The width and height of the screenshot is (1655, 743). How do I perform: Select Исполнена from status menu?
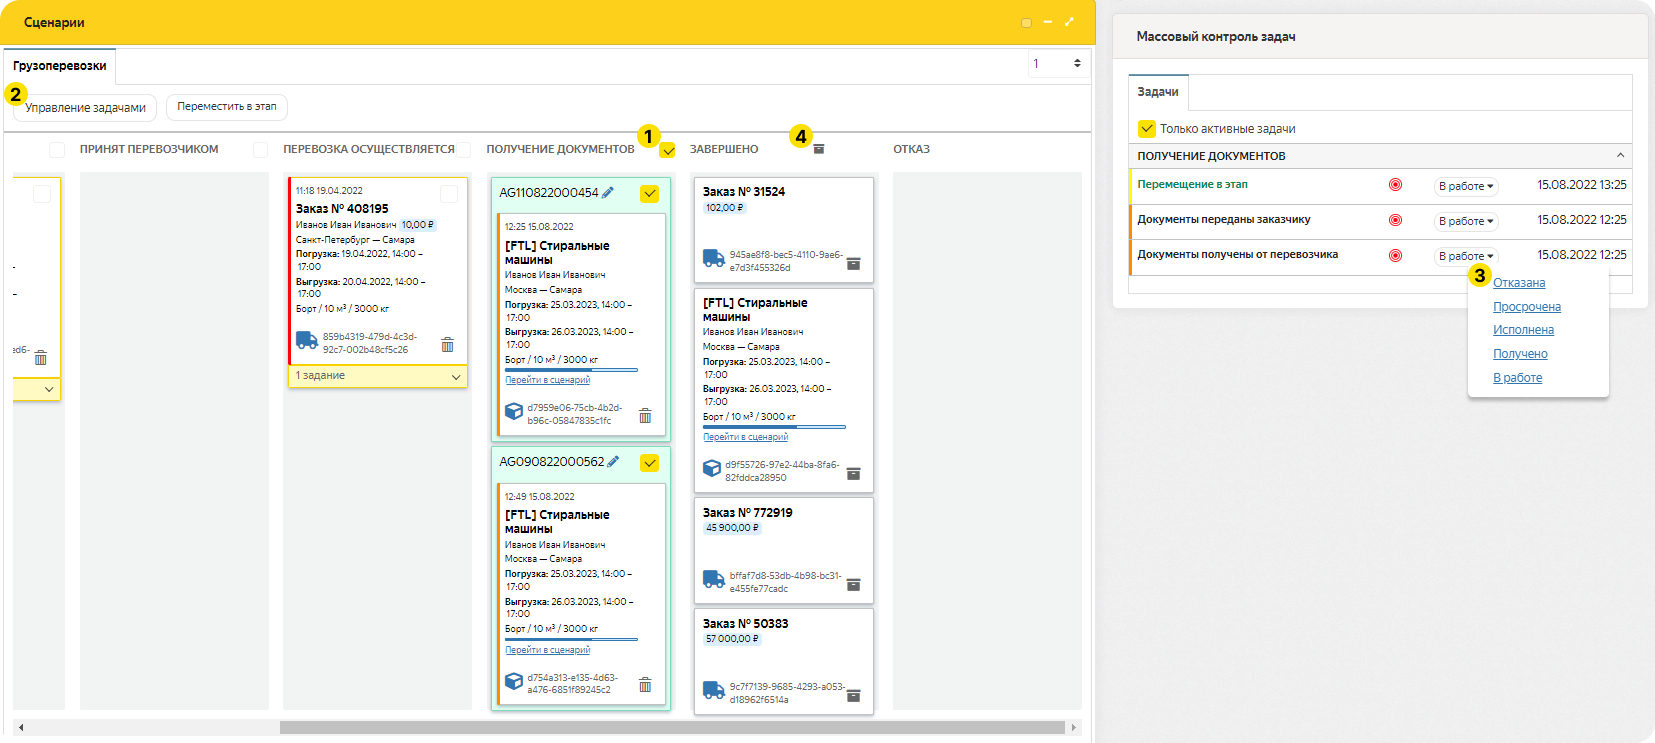tap(1523, 330)
